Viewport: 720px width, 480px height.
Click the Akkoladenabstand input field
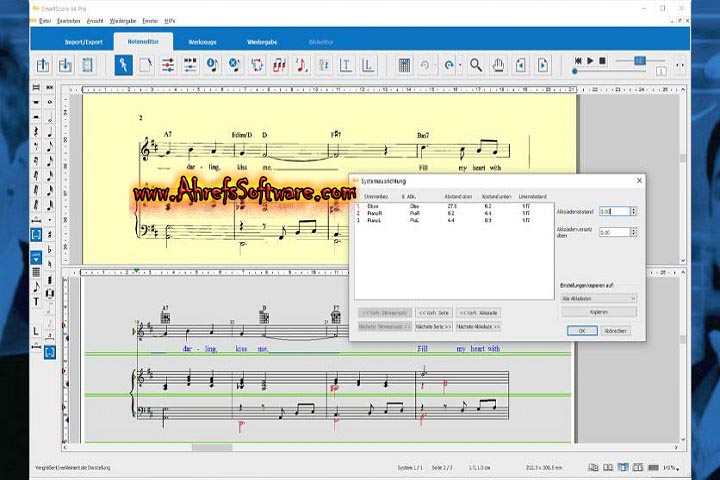[x=612, y=211]
